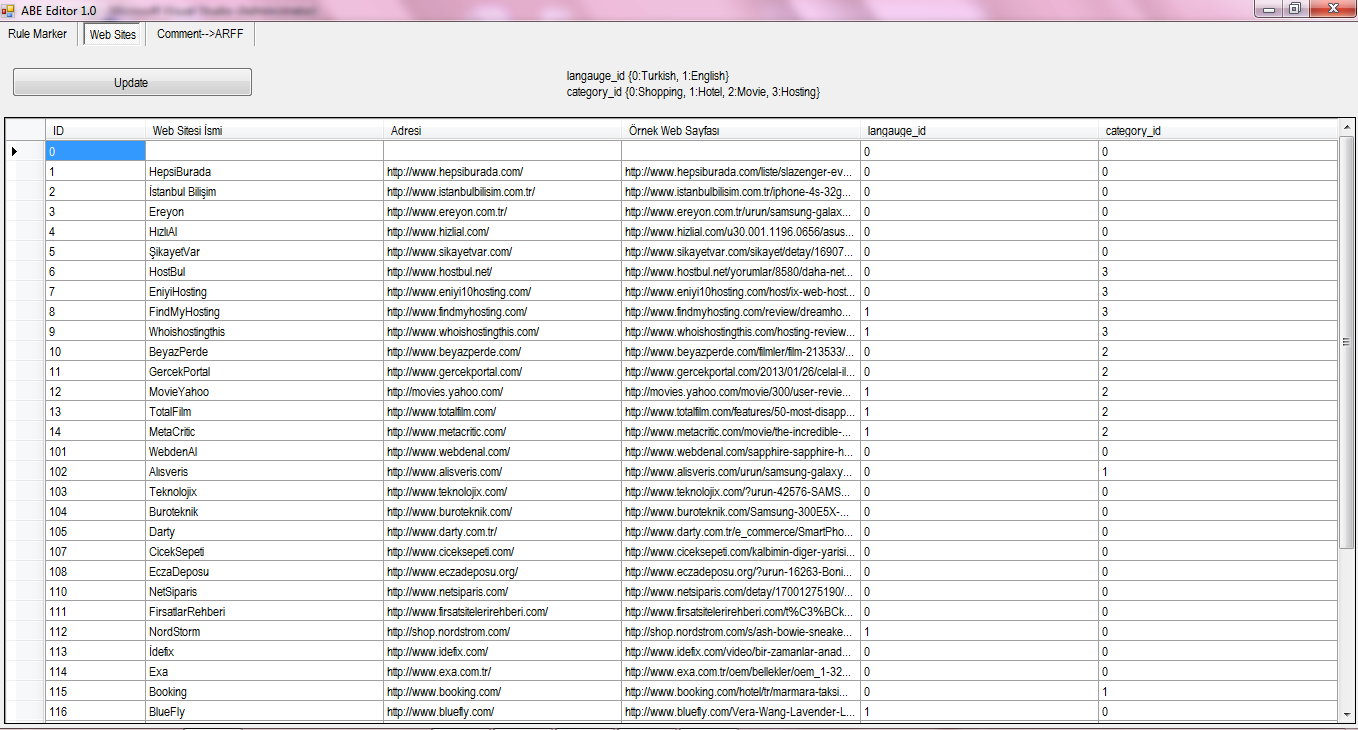1358x730 pixels.
Task: Select the İdefix name cell
Action: tap(264, 651)
